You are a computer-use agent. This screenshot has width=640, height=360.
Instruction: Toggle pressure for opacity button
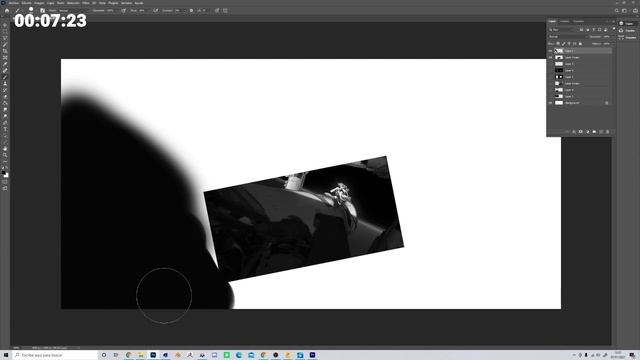pyautogui.click(x=124, y=11)
